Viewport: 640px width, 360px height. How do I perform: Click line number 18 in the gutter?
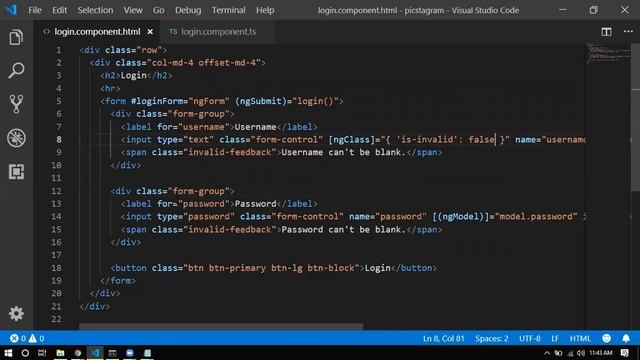point(56,268)
